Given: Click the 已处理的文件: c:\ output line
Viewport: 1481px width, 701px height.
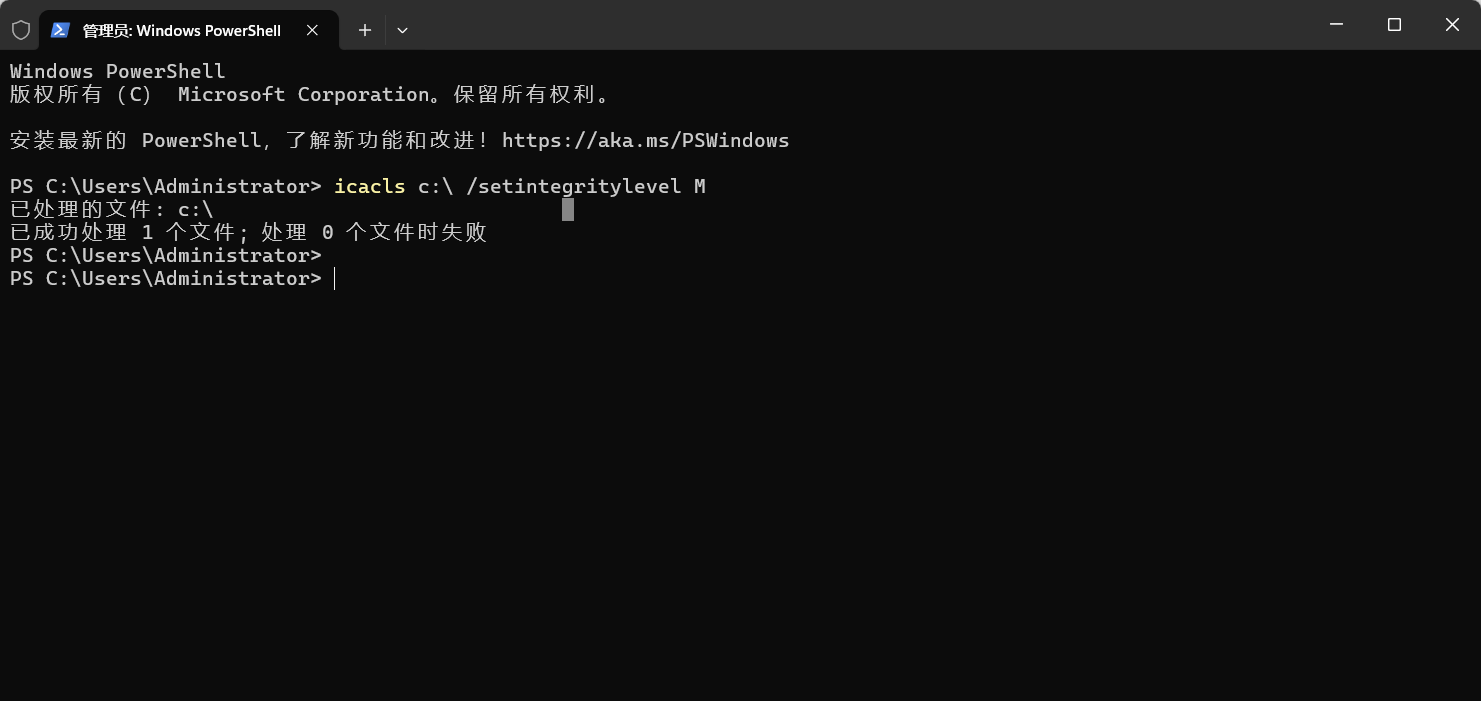Looking at the screenshot, I should click(112, 209).
